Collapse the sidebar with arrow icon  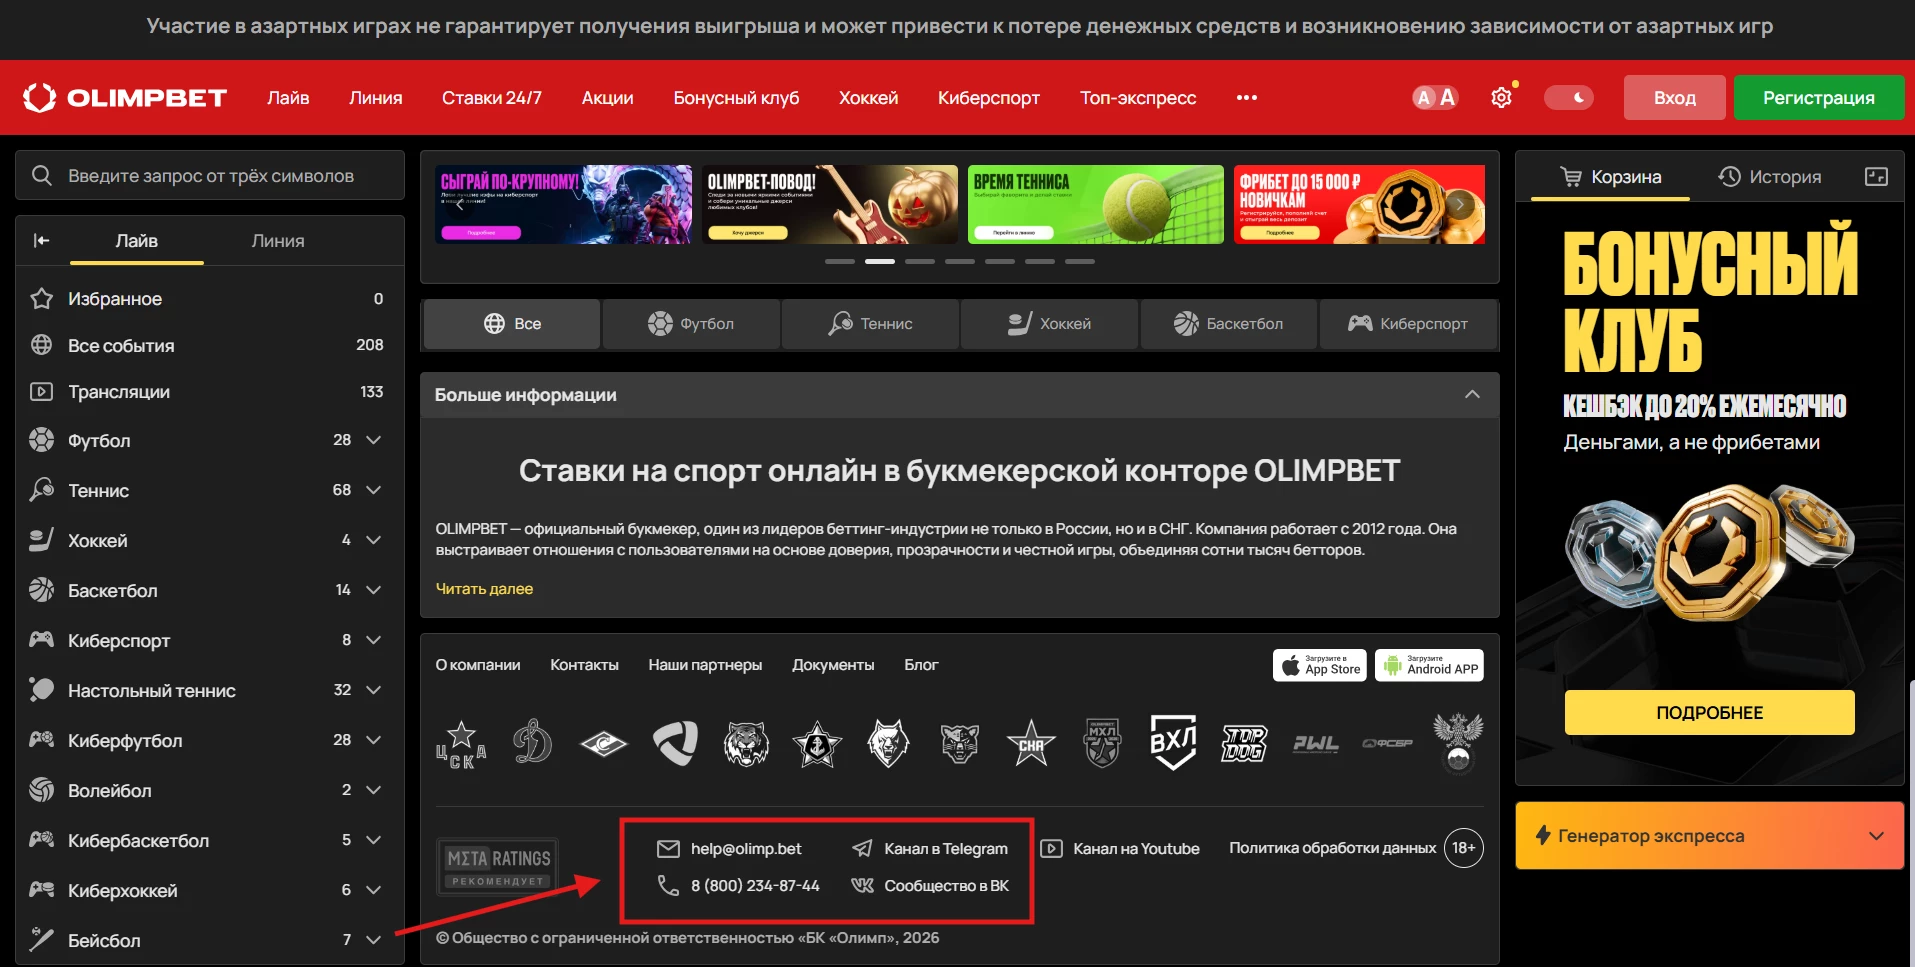pyautogui.click(x=41, y=241)
